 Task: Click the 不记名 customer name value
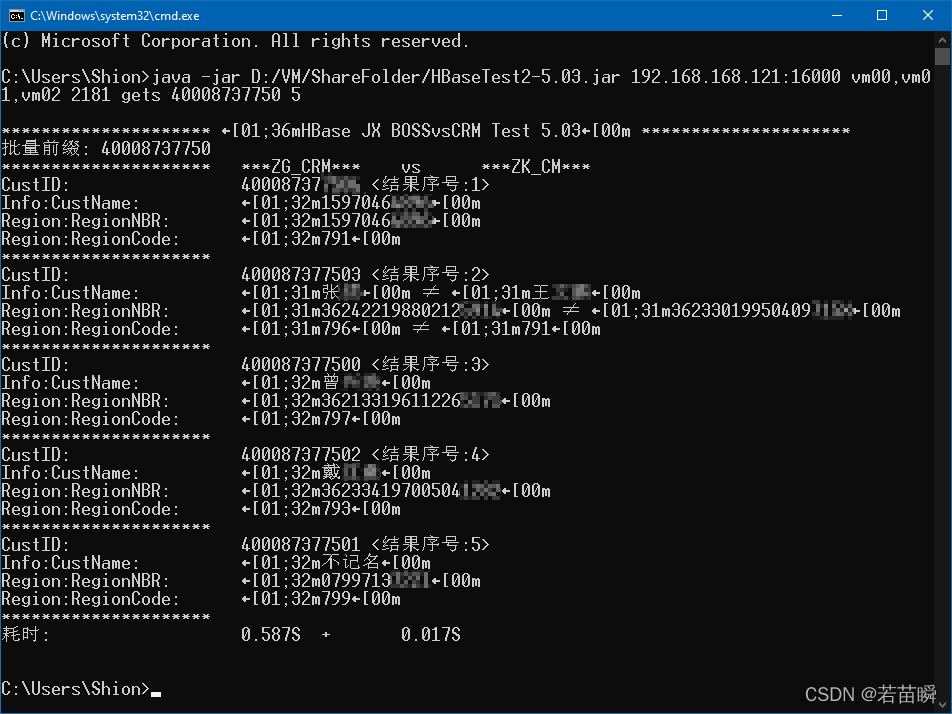350,563
